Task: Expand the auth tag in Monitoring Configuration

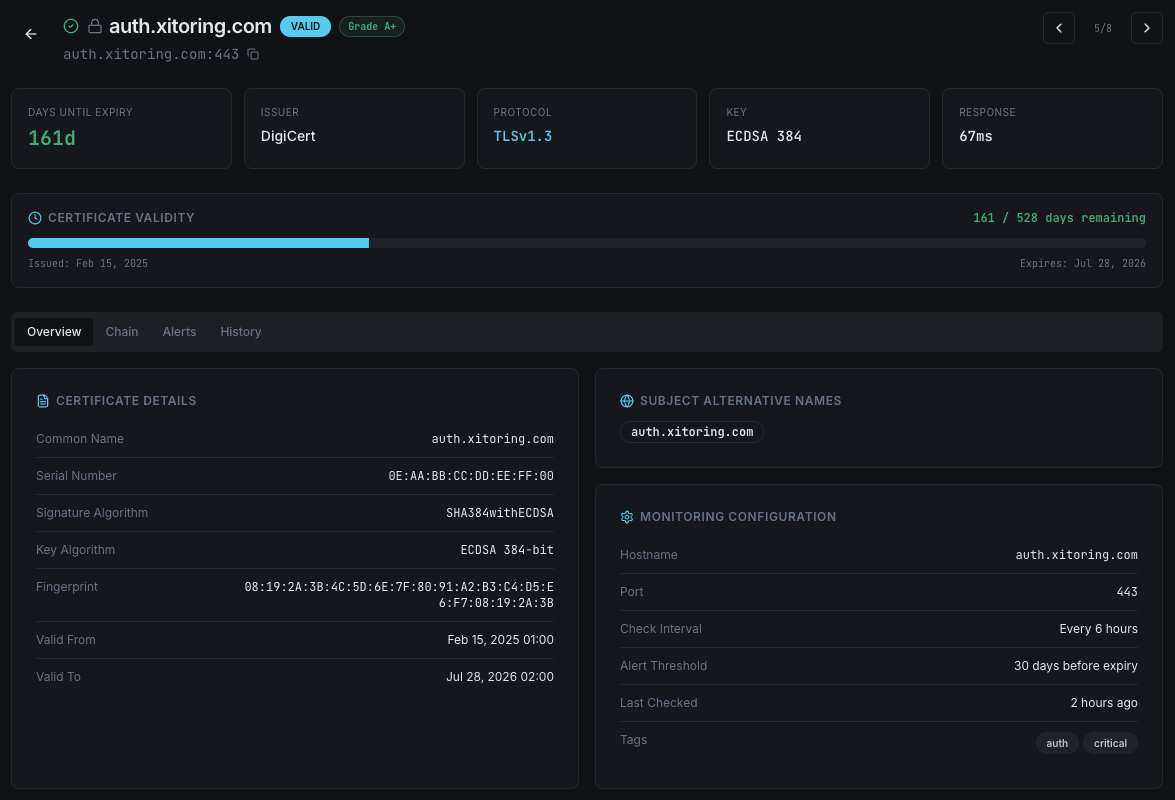Action: click(x=1057, y=743)
